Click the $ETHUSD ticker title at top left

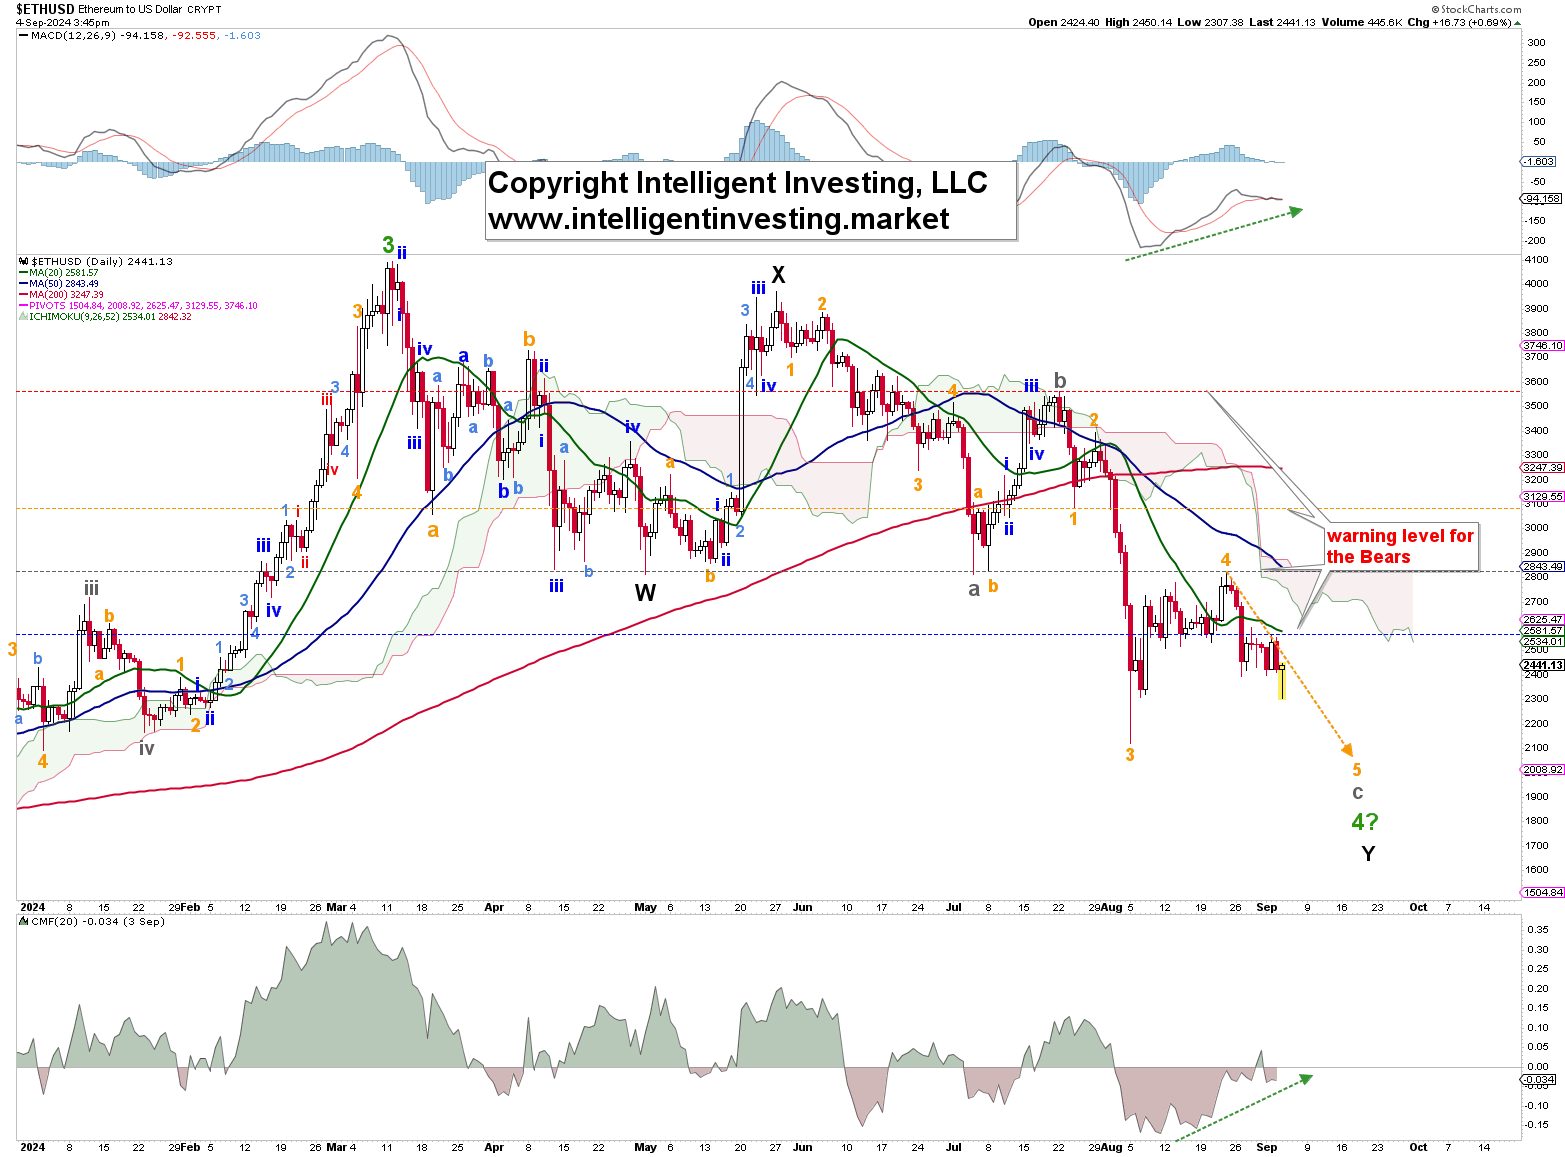[46, 9]
